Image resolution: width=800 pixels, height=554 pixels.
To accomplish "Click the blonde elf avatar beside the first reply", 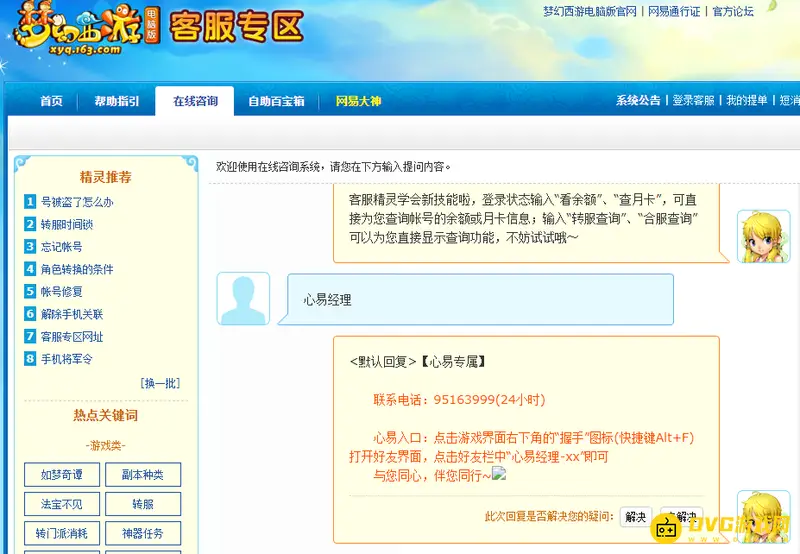I will coord(764,236).
